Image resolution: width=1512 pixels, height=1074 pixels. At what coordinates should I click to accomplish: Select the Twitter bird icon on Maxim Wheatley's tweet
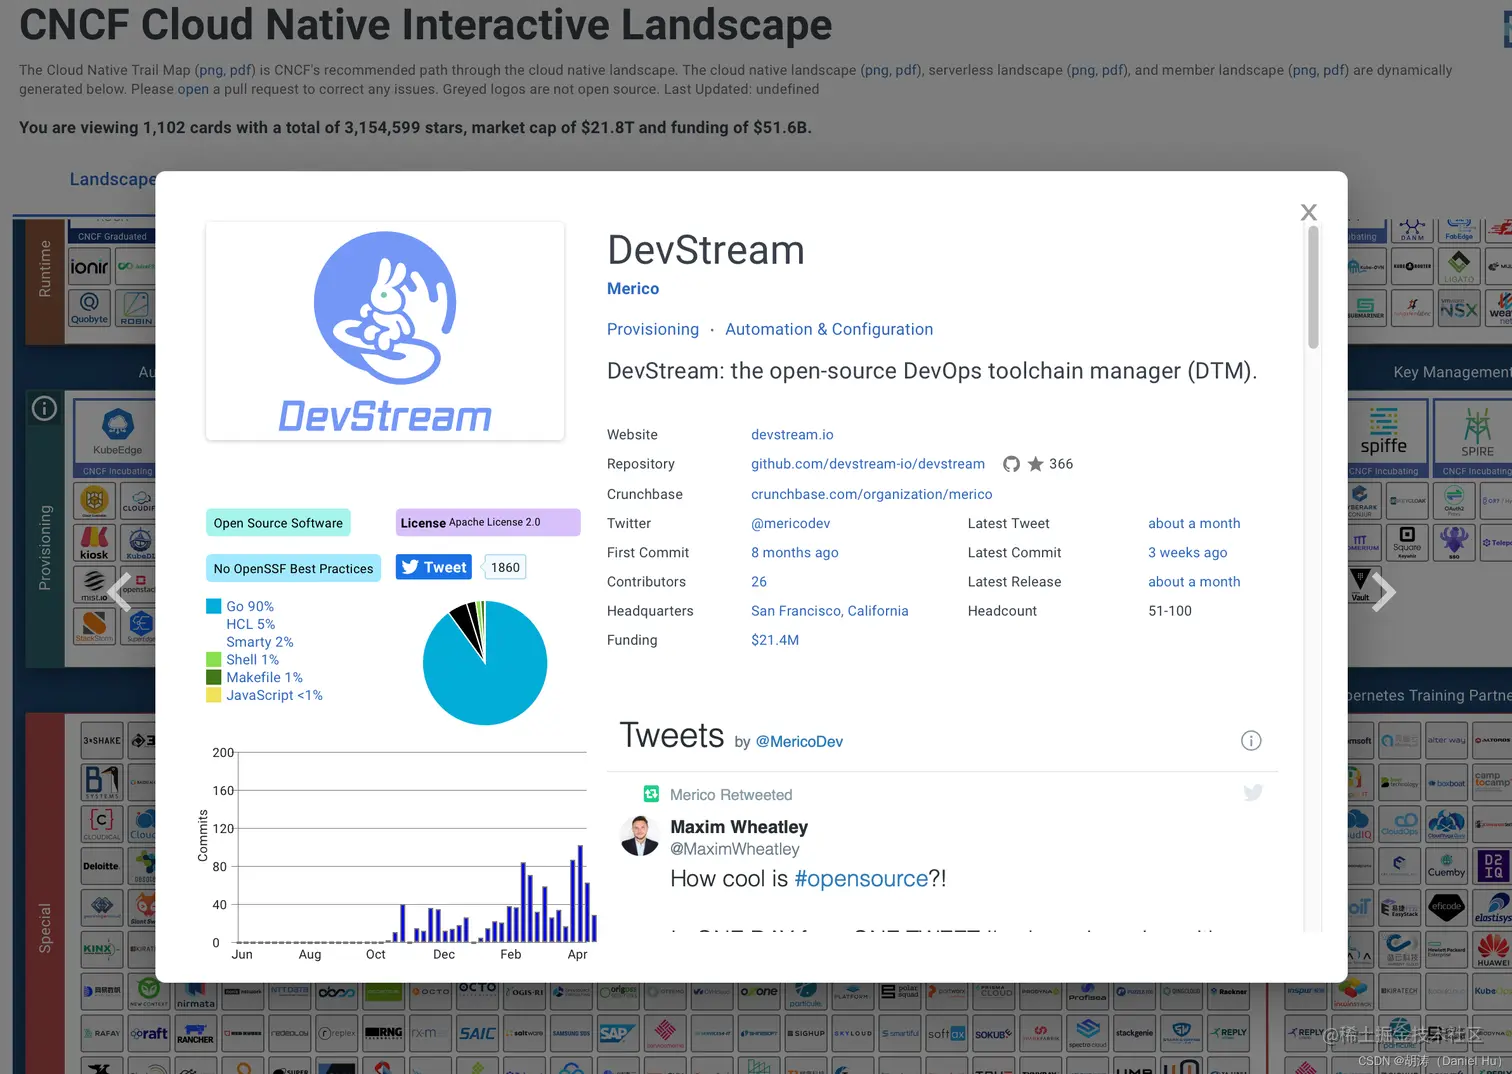pos(1253,792)
